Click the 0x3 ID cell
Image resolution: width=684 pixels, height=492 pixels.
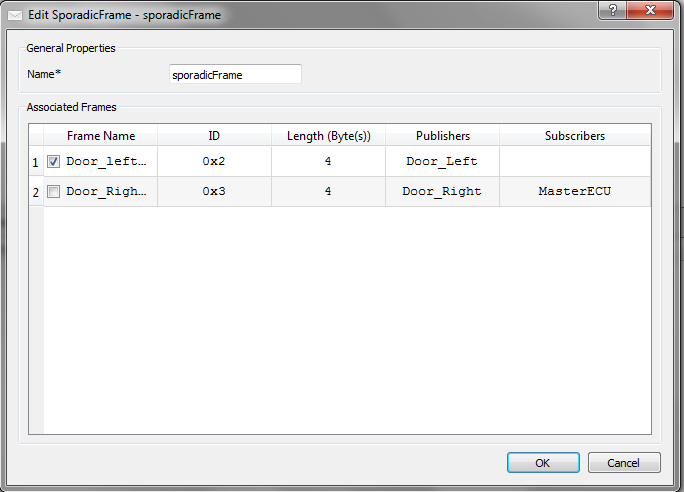coord(214,191)
